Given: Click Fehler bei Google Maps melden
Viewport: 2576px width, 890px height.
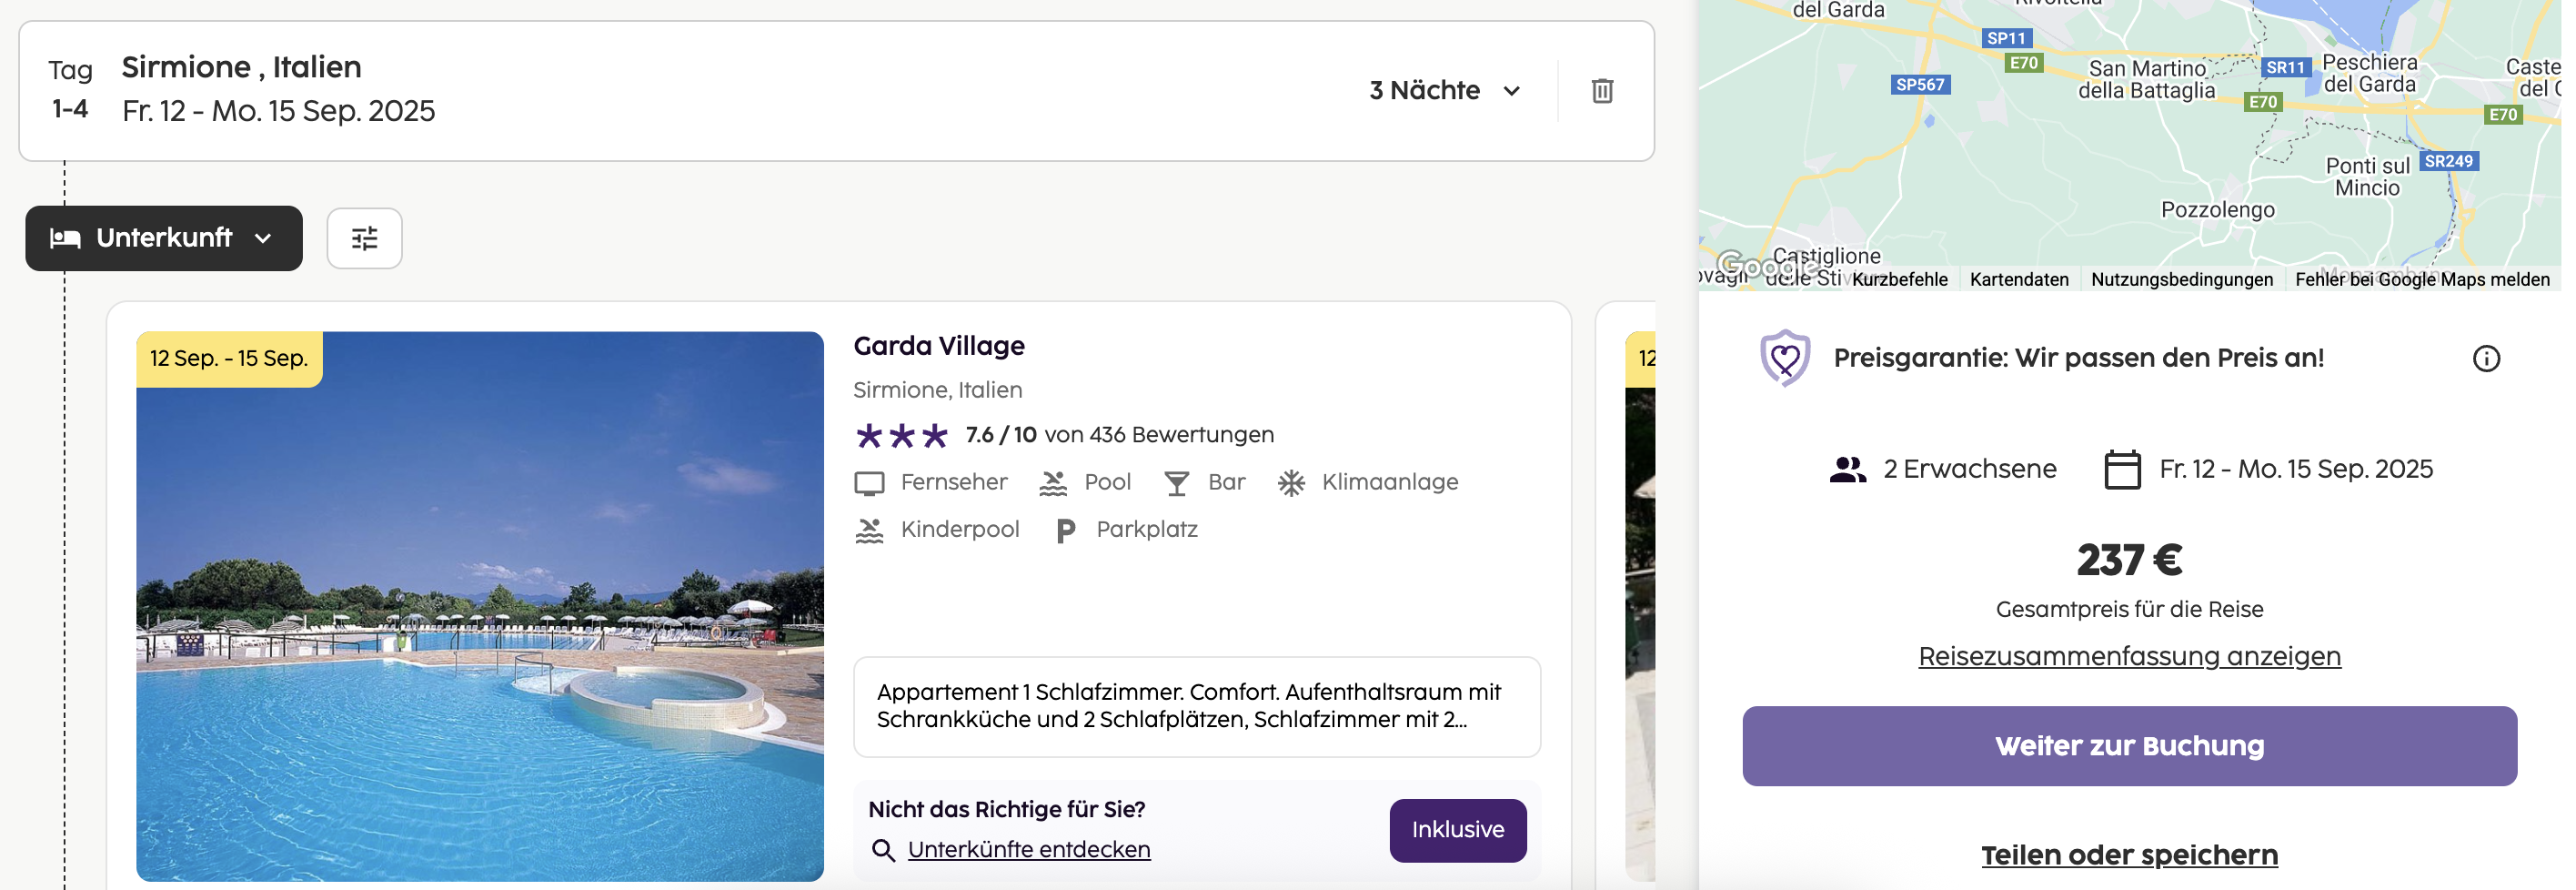Looking at the screenshot, I should 2422,280.
